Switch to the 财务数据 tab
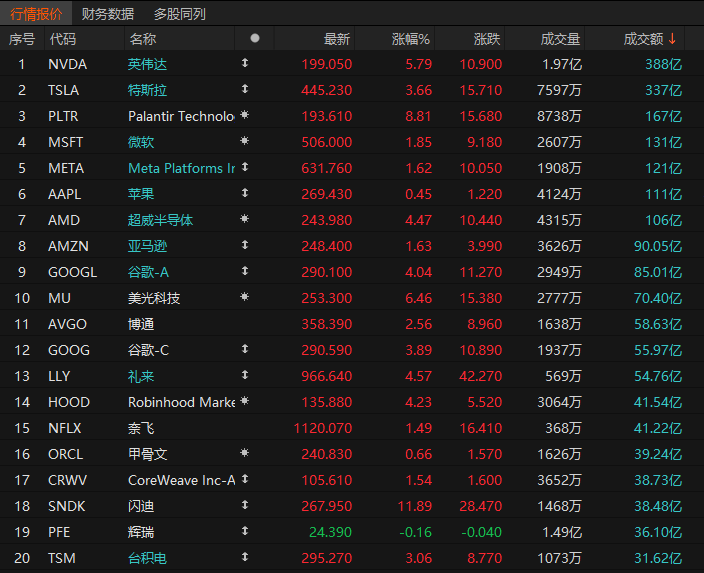 tap(108, 14)
